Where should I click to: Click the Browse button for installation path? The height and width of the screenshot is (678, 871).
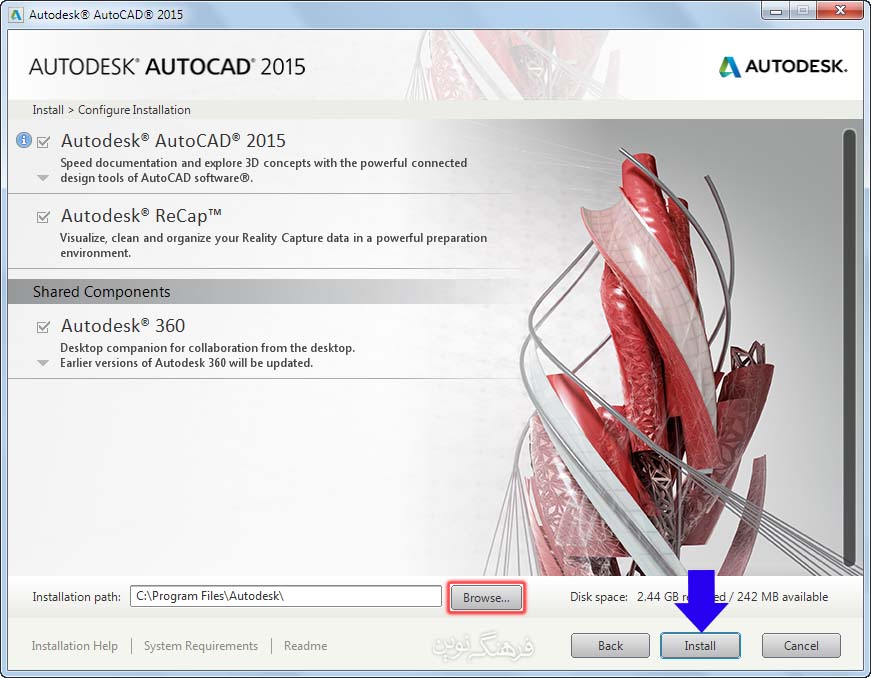pos(486,597)
